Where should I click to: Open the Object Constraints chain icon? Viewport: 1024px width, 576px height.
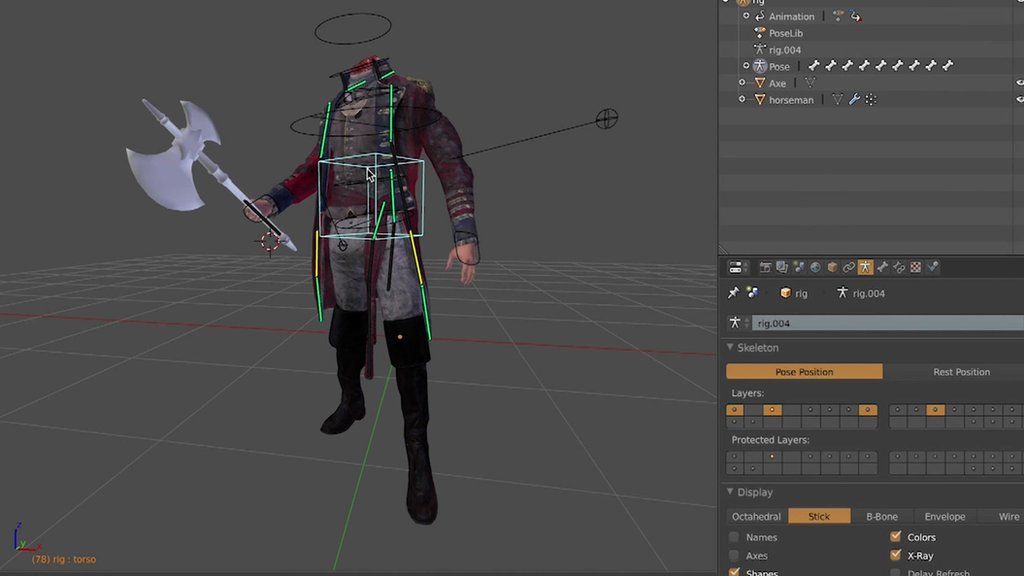click(x=849, y=267)
